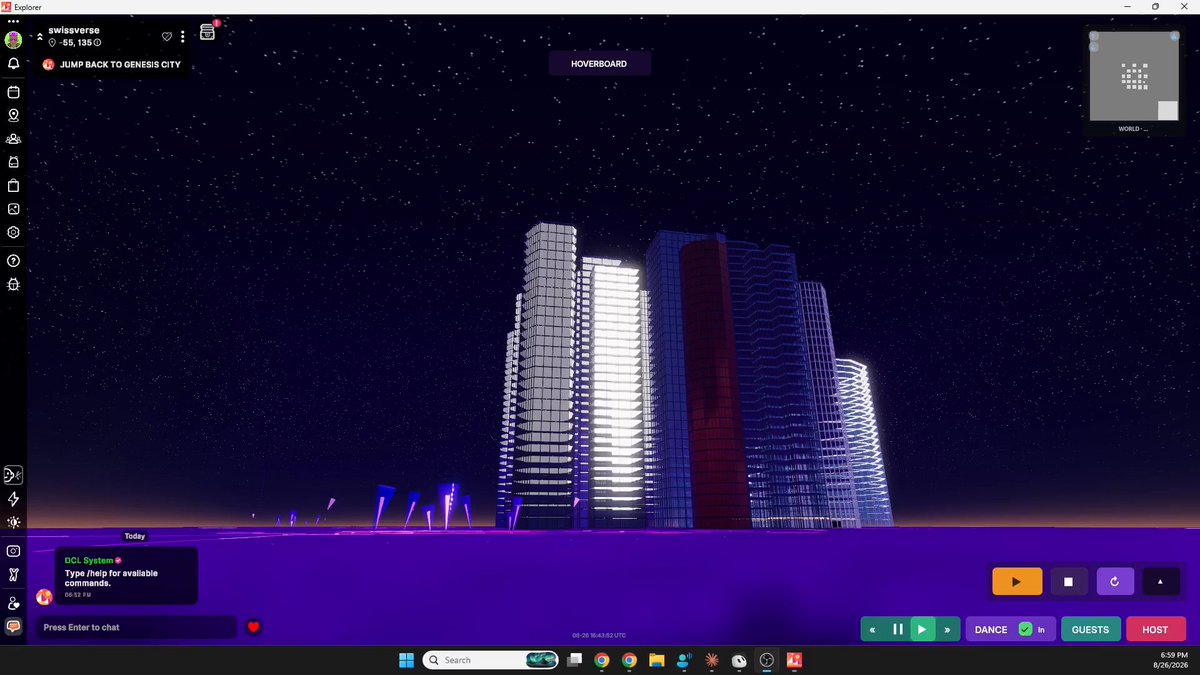The width and height of the screenshot is (1200, 675).
Task: Click the HOVERBOARD button
Action: click(x=599, y=63)
